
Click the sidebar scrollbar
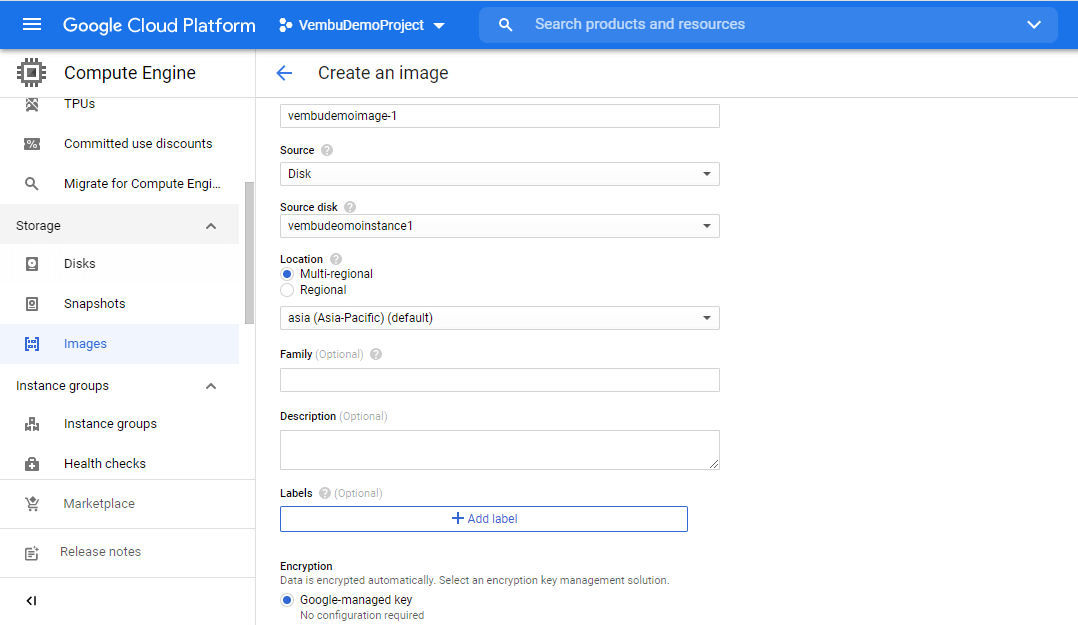click(x=250, y=253)
